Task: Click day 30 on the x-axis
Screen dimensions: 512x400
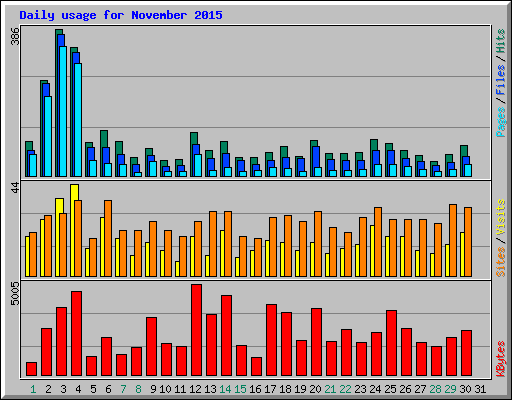Action: pyautogui.click(x=465, y=389)
